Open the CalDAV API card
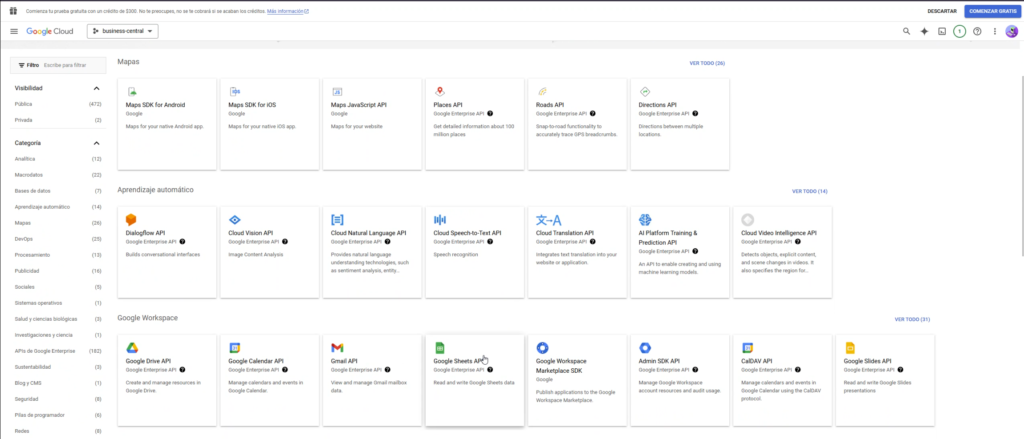This screenshot has height=439, width=1024. point(782,380)
